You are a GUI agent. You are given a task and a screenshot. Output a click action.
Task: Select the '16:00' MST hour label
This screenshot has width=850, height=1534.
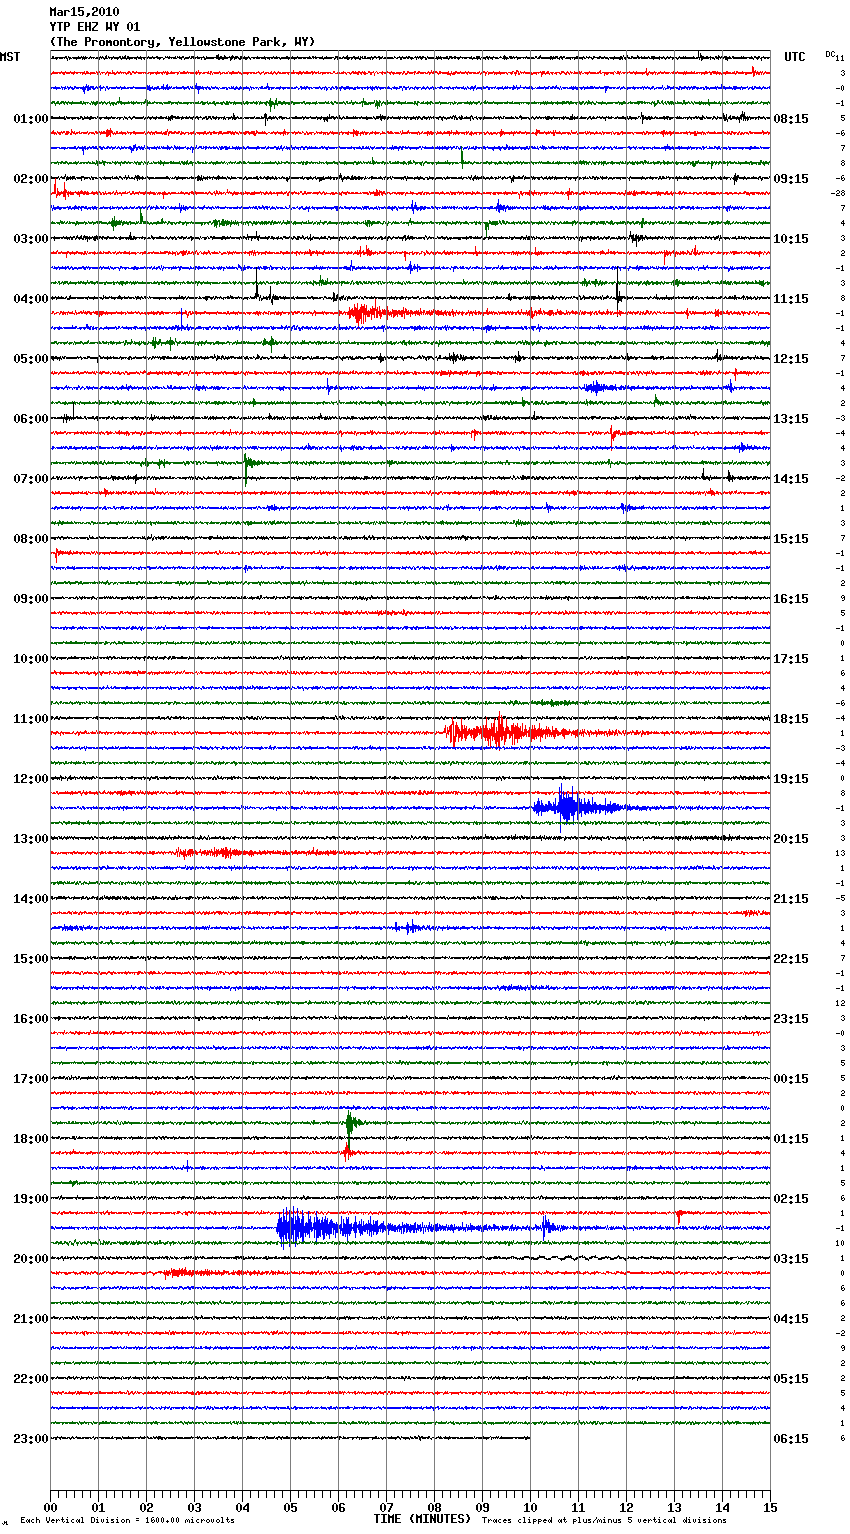(x=31, y=1018)
